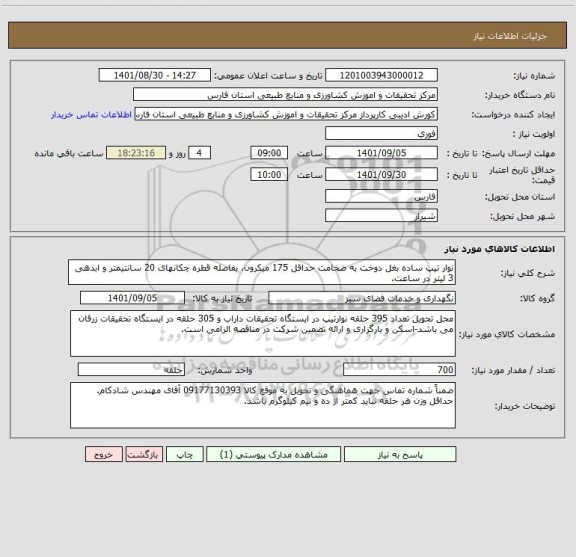This screenshot has width=576, height=557.
Task: Click the buyer organization name field
Action: (285, 94)
